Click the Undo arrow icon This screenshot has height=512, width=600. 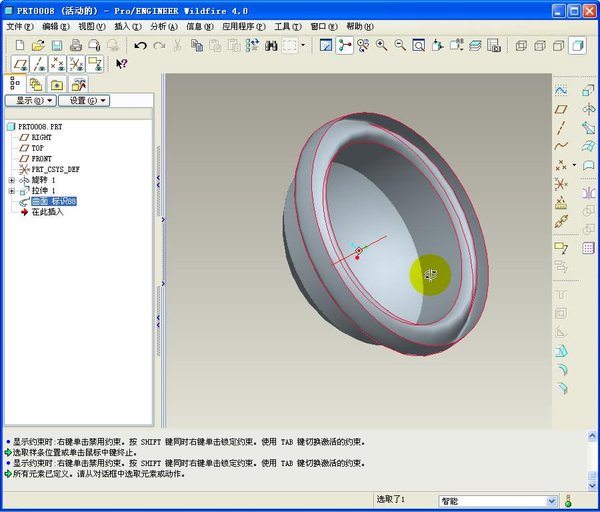(140, 46)
